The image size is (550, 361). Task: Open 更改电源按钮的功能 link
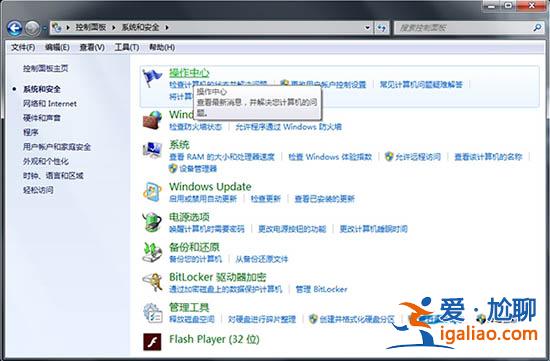[292, 229]
